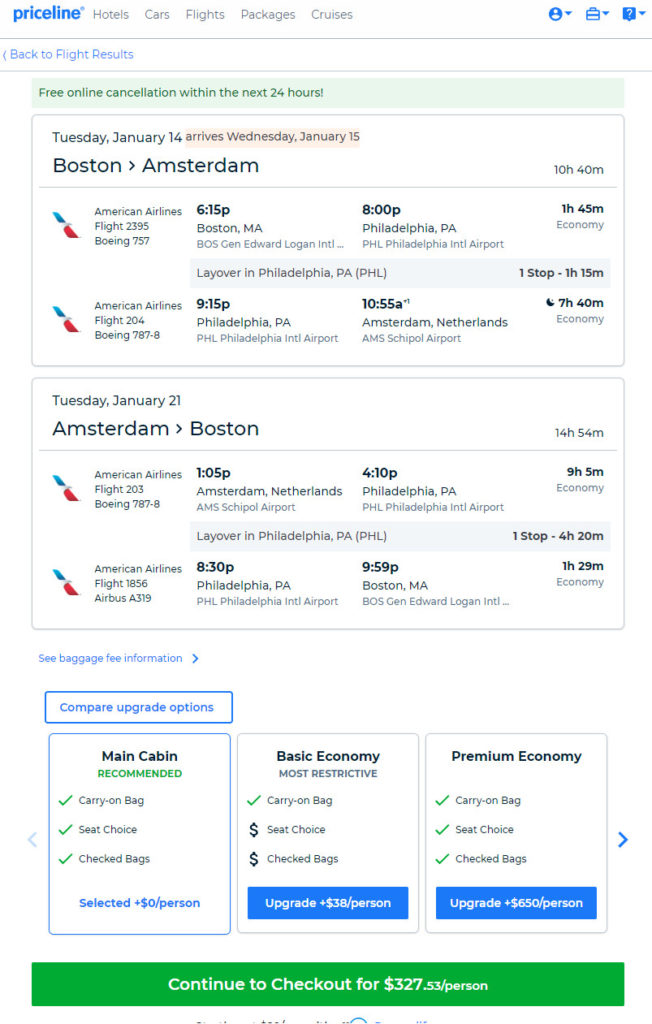Show previous fare options with left arrow
652x1024 pixels.
pyautogui.click(x=32, y=839)
